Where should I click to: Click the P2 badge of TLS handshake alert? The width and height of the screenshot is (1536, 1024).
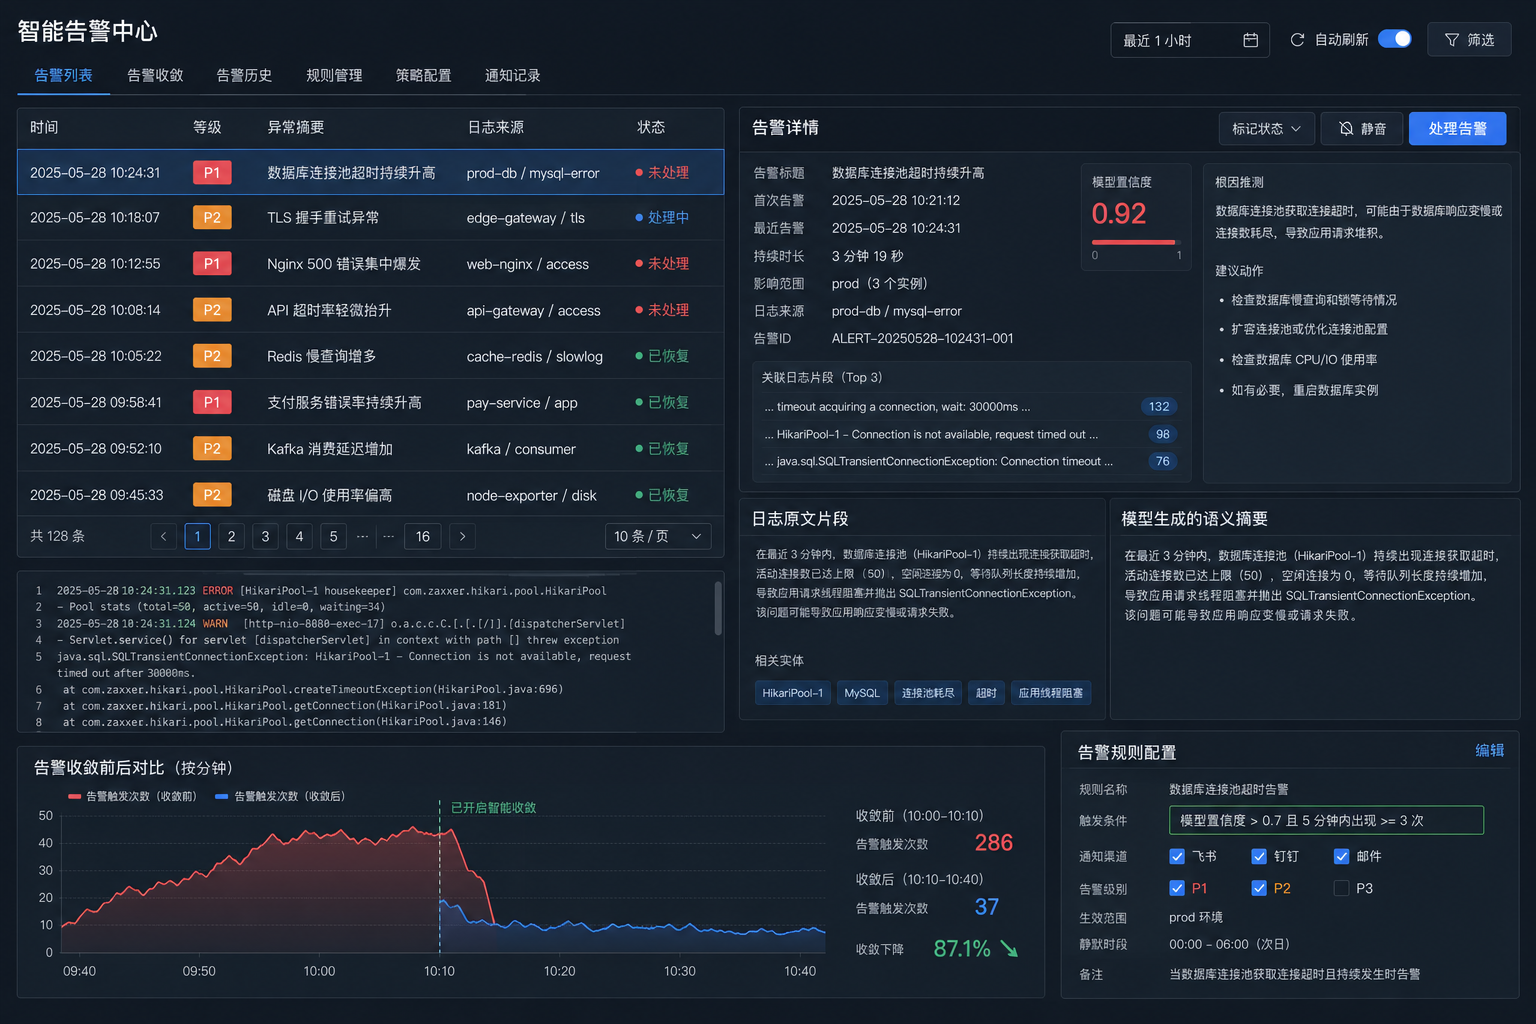[x=212, y=218]
